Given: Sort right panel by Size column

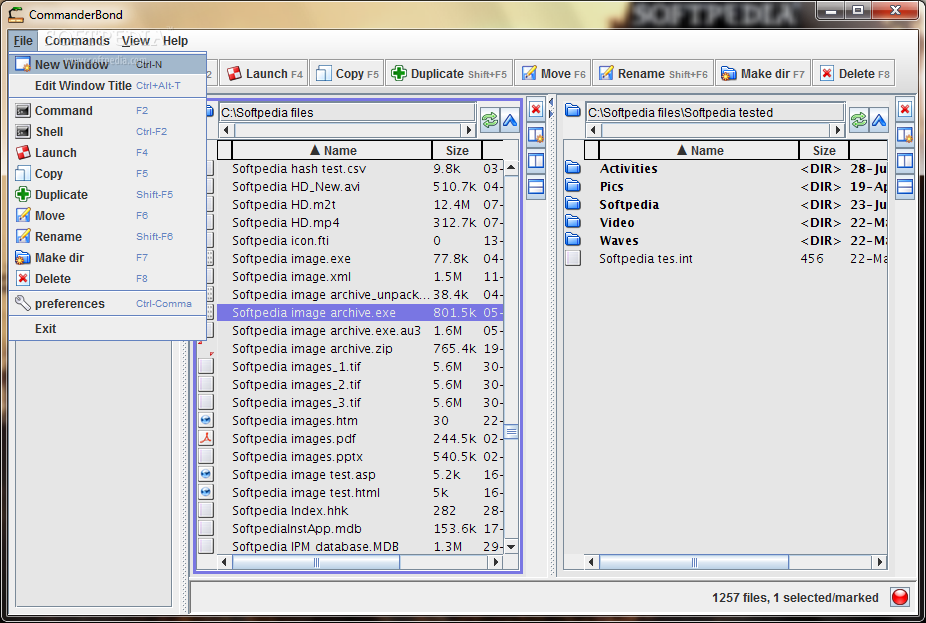Looking at the screenshot, I should [824, 151].
